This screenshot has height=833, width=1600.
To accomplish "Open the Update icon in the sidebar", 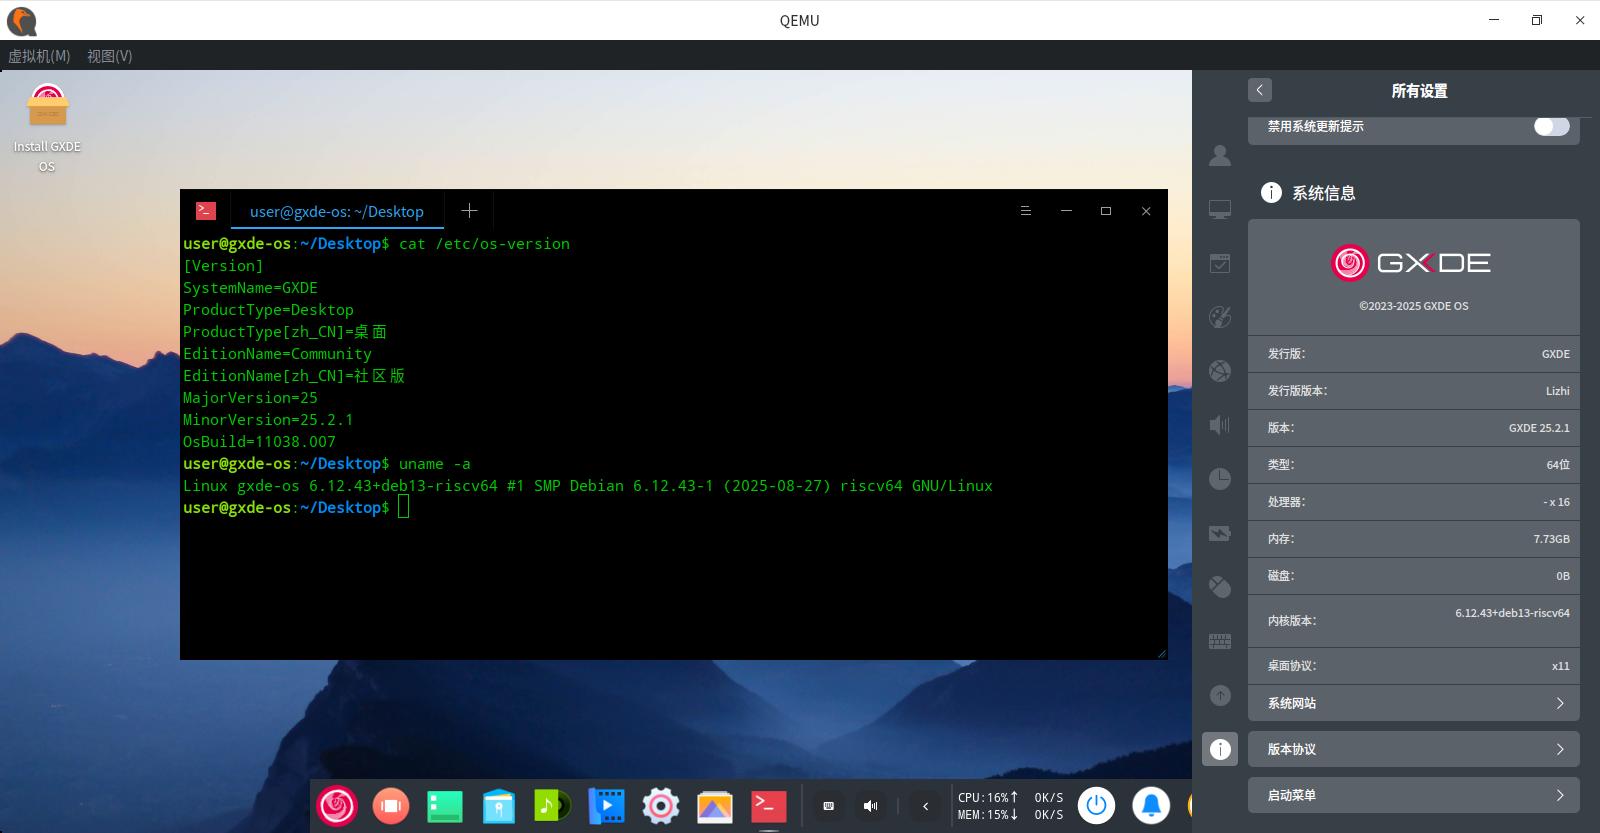I will click(1220, 695).
